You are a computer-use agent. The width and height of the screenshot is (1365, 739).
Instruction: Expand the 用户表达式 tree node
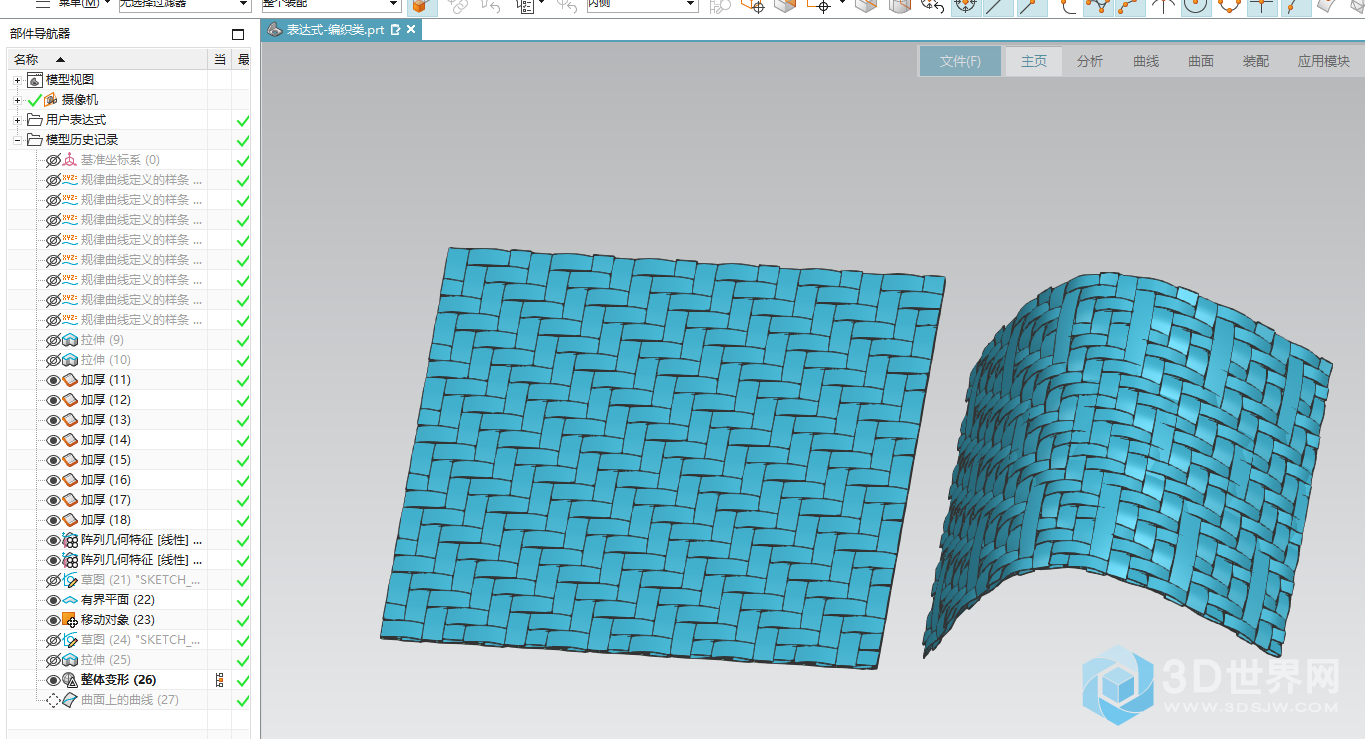17,120
